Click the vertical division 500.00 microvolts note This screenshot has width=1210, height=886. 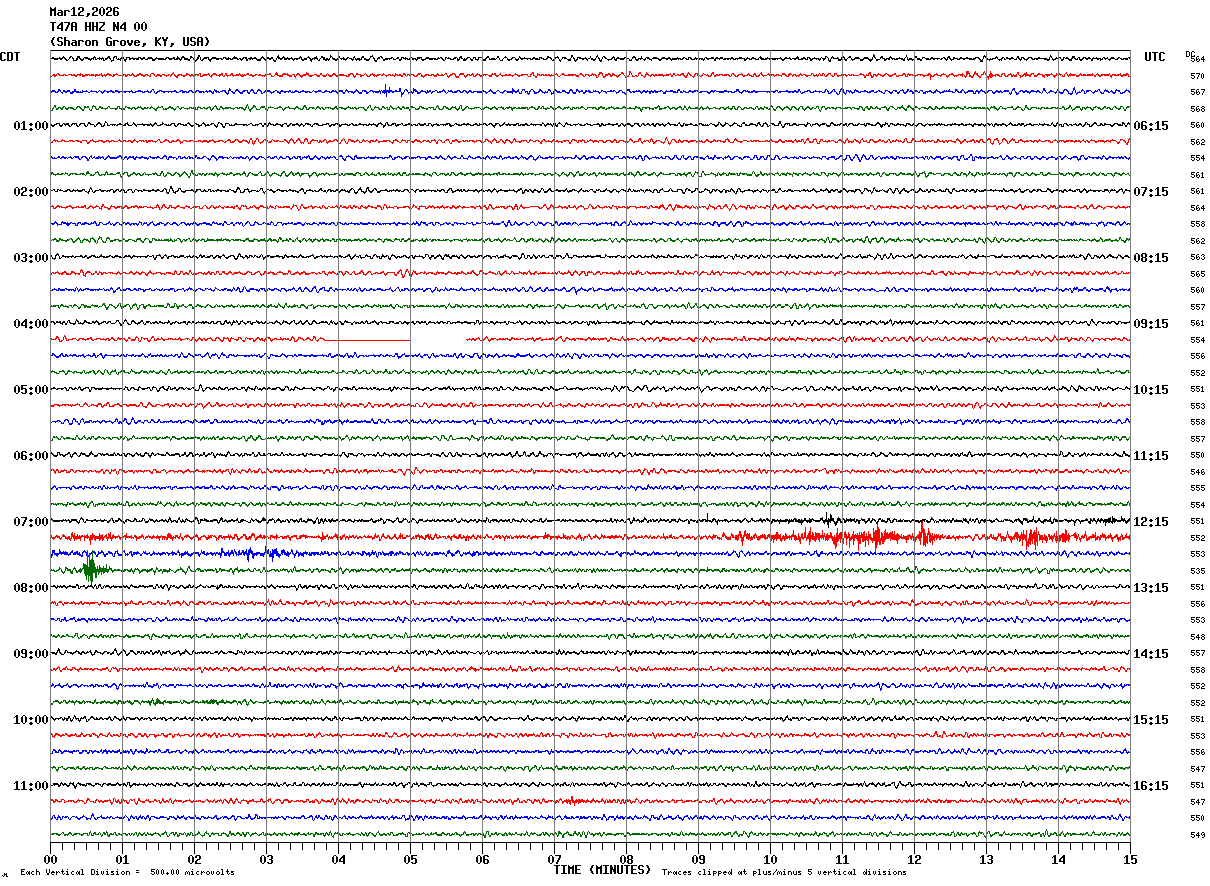pos(127,873)
